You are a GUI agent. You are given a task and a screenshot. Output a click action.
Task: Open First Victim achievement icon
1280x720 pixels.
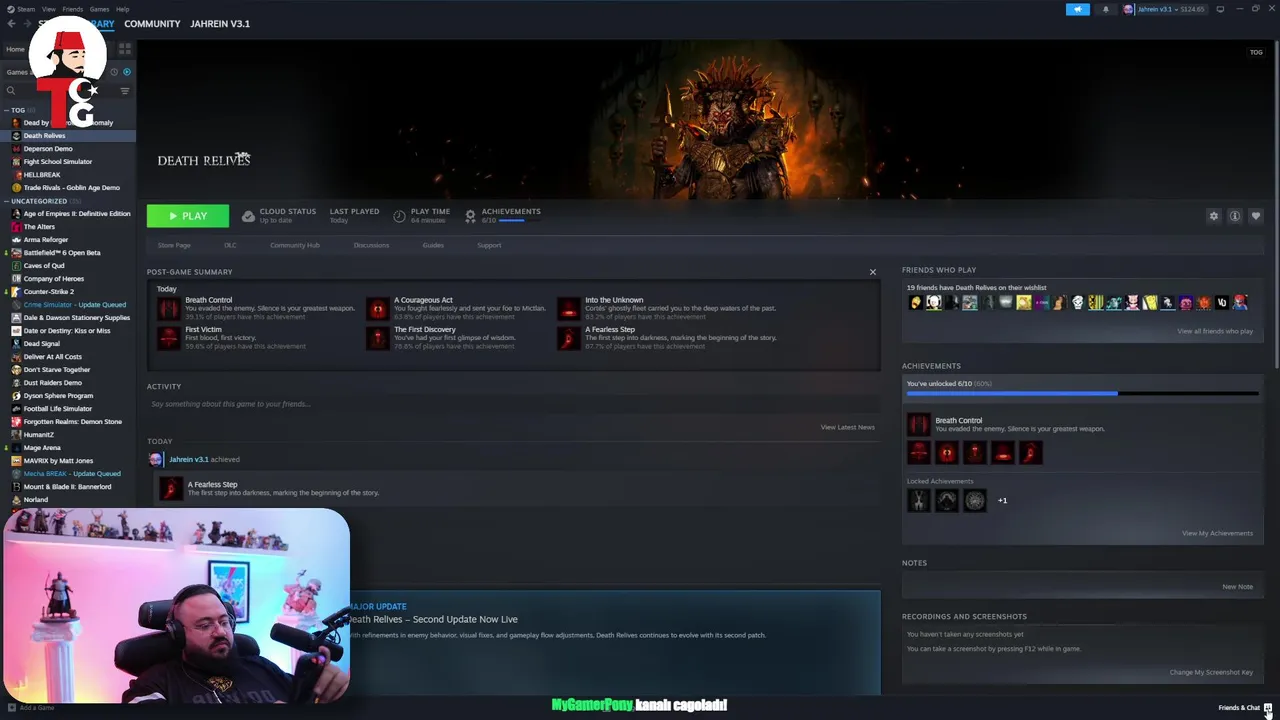(168, 337)
